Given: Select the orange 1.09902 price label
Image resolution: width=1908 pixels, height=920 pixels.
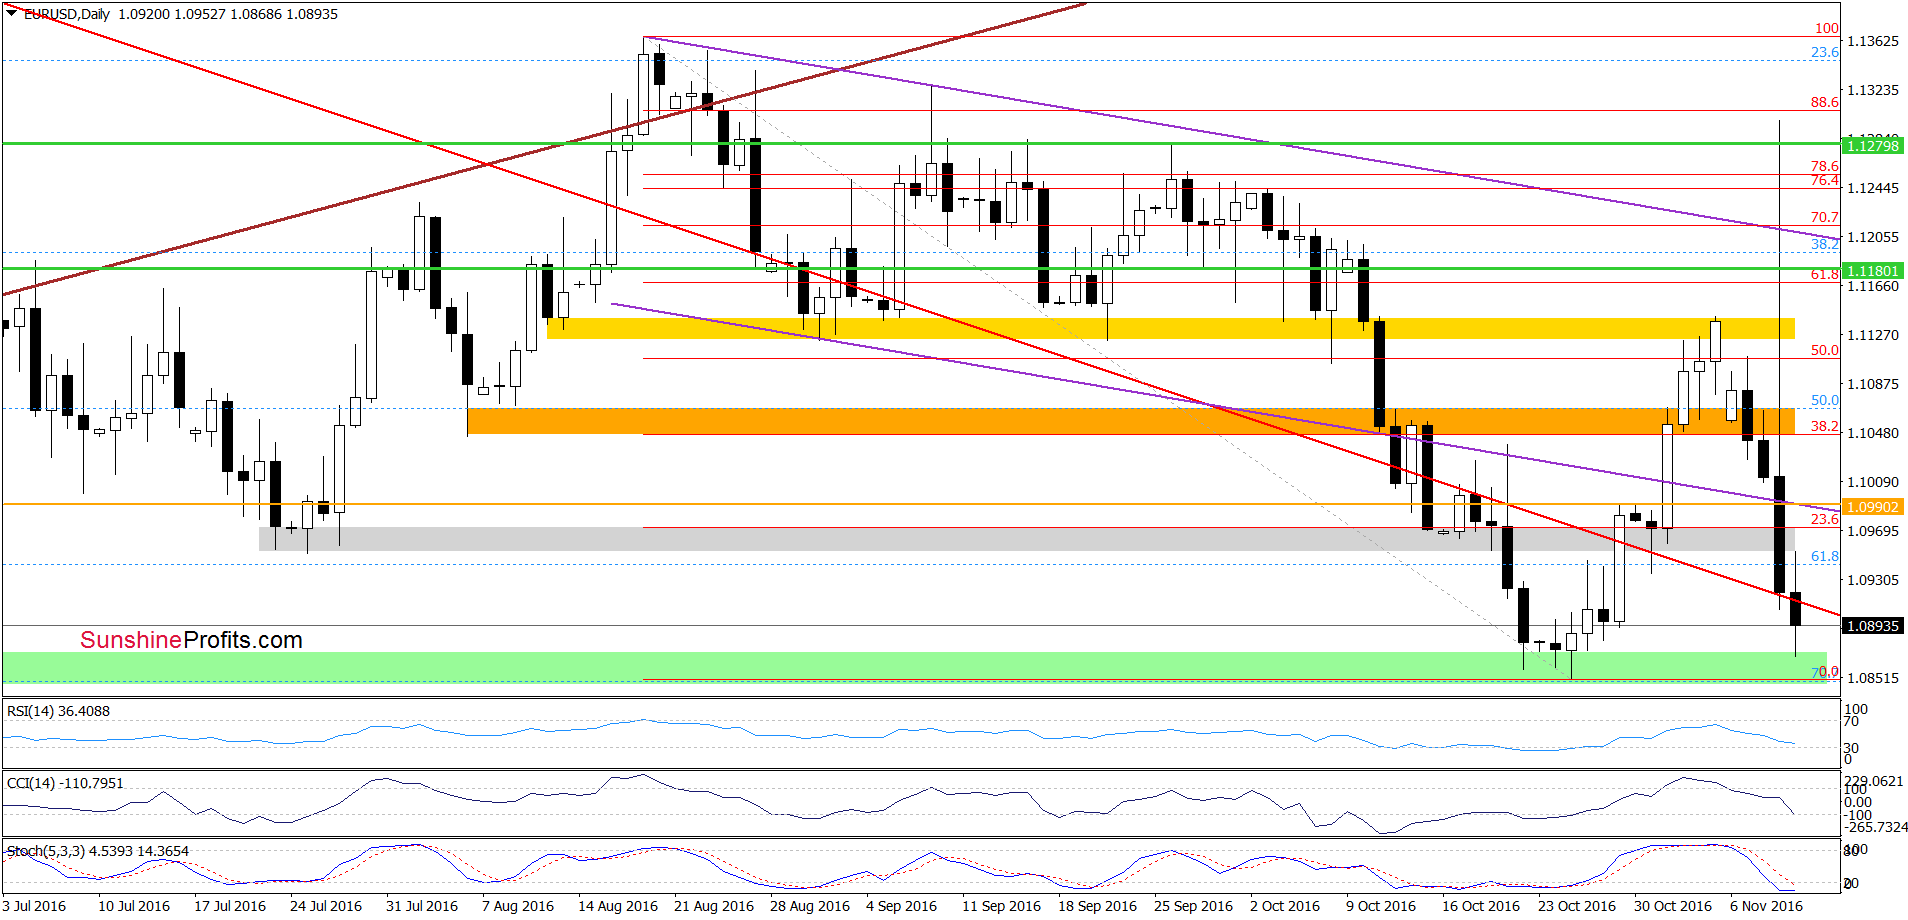Looking at the screenshot, I should 1873,507.
